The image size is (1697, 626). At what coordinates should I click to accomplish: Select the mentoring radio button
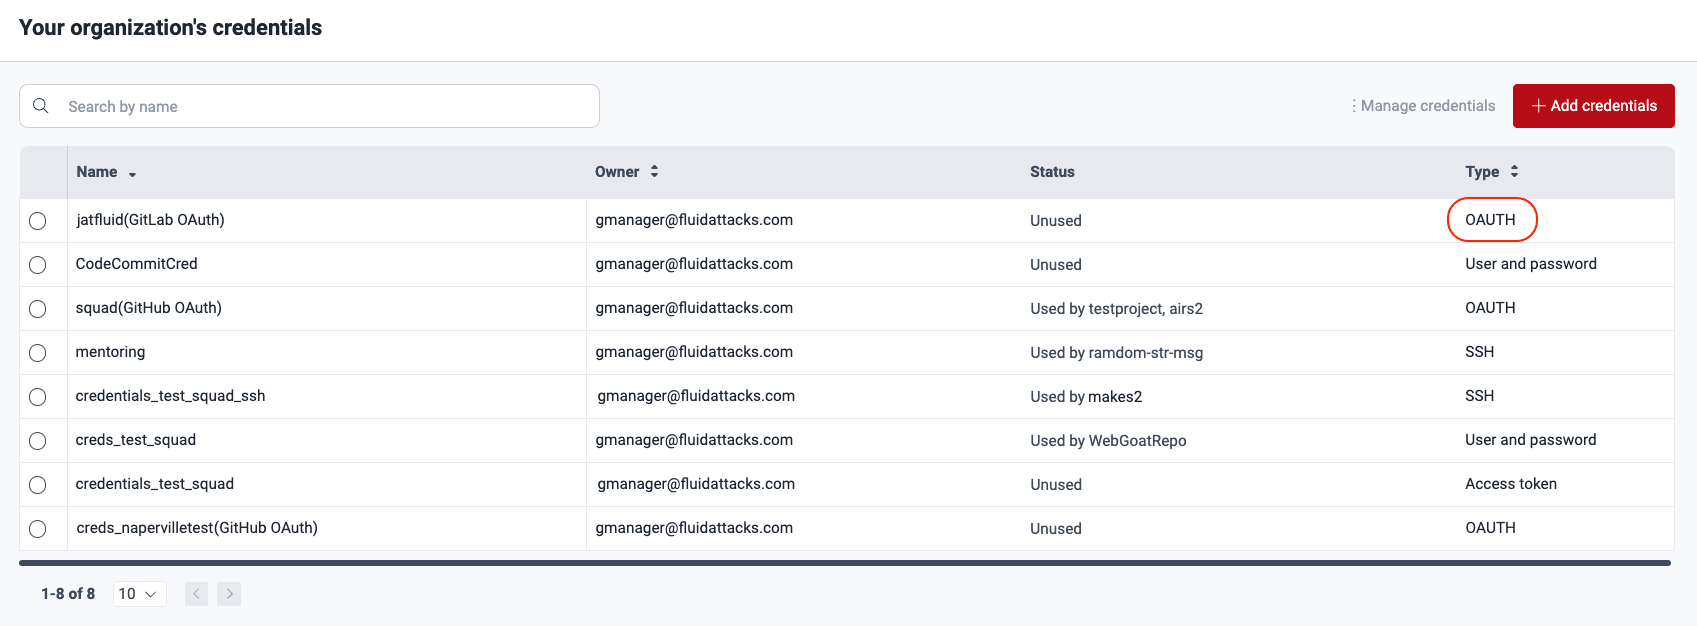click(38, 353)
